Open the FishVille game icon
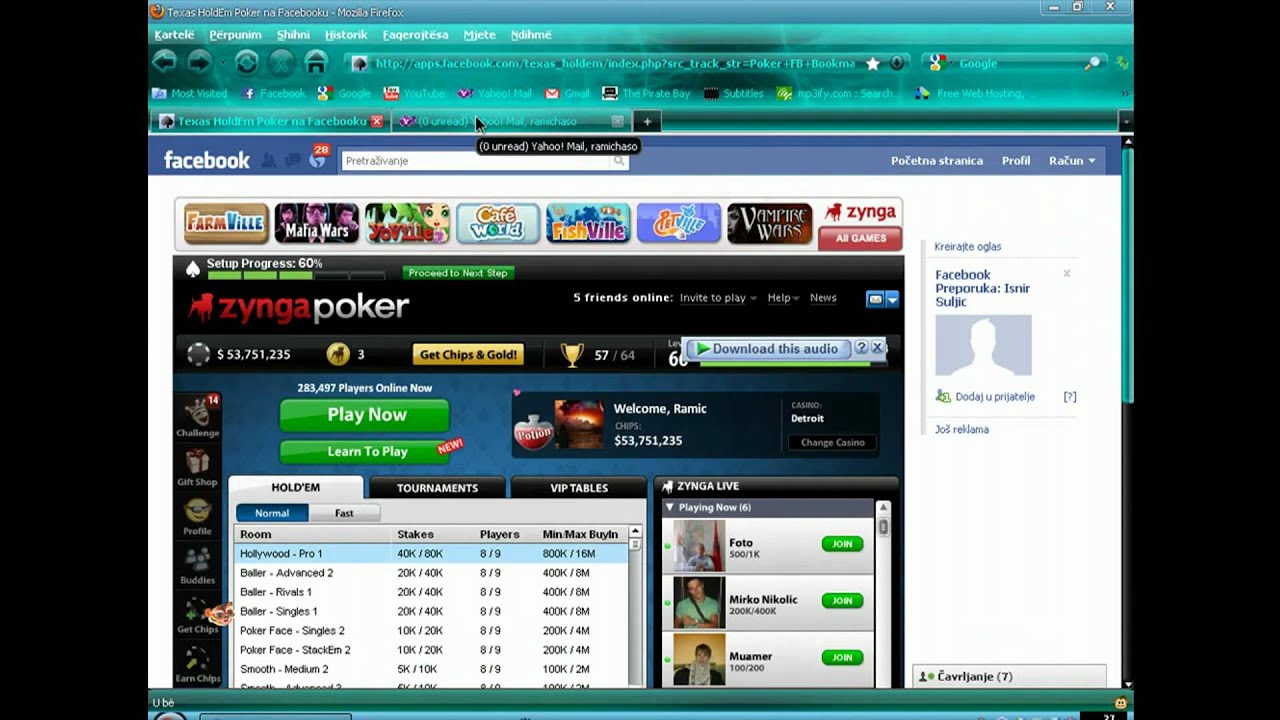Viewport: 1280px width, 720px height. [588, 224]
